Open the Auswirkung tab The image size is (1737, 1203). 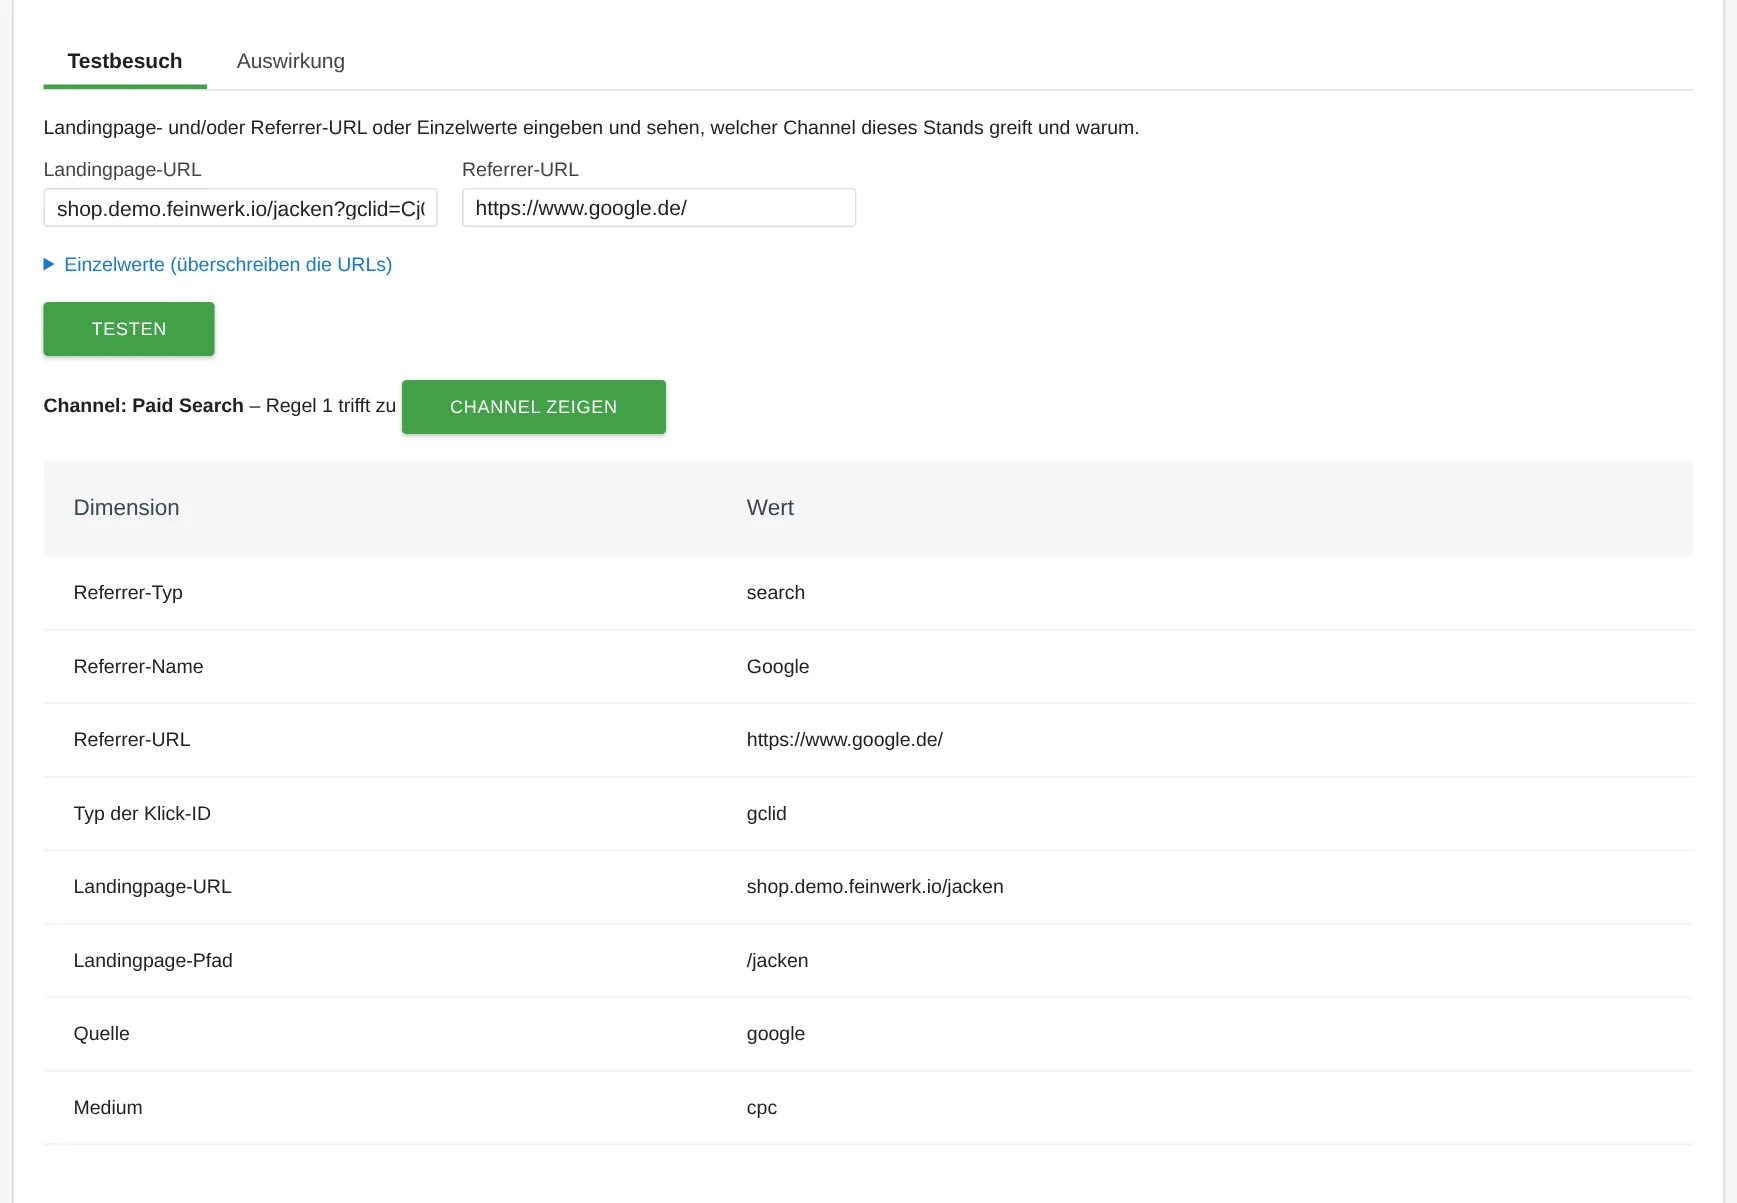(291, 61)
